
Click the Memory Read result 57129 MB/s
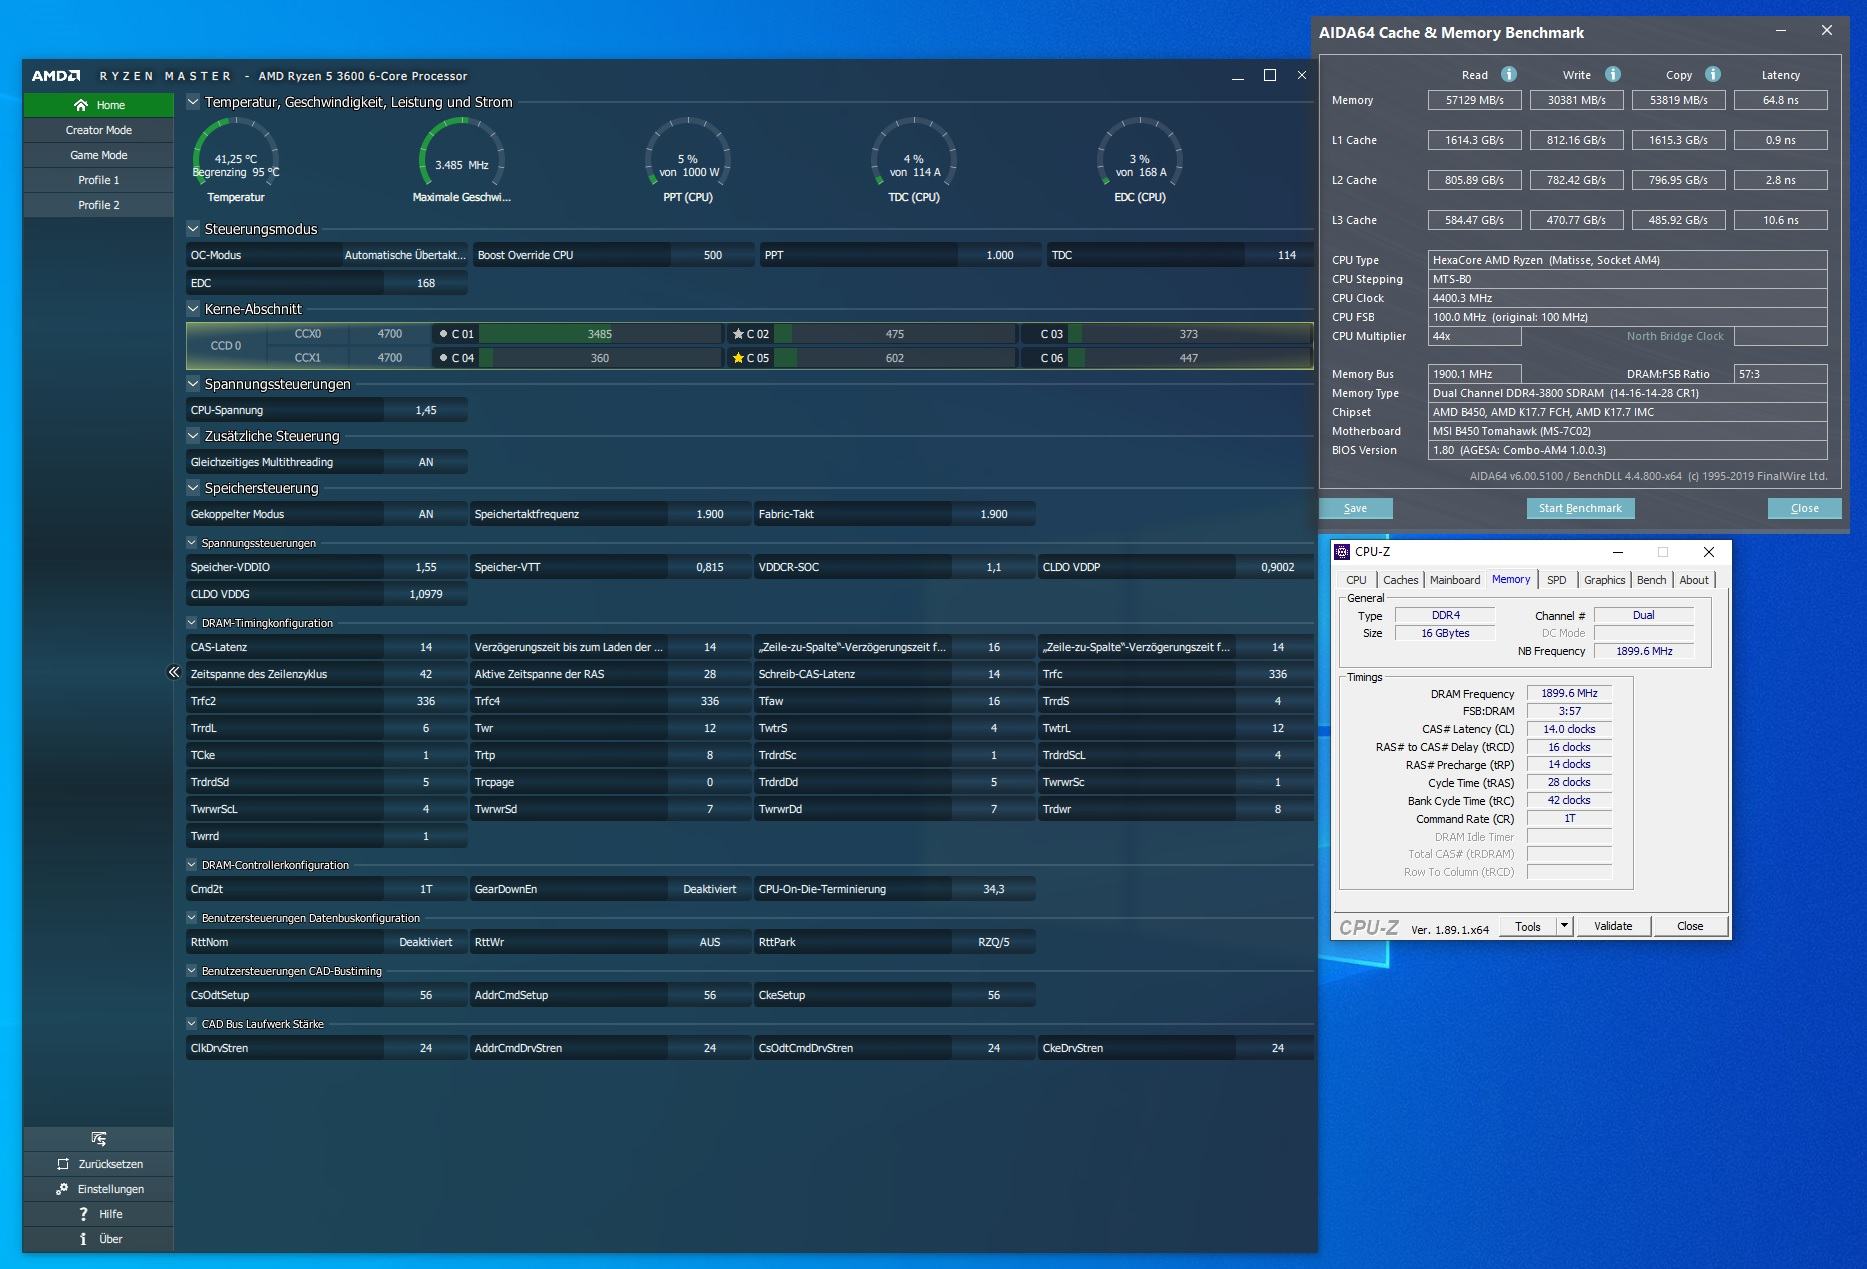(x=1474, y=100)
